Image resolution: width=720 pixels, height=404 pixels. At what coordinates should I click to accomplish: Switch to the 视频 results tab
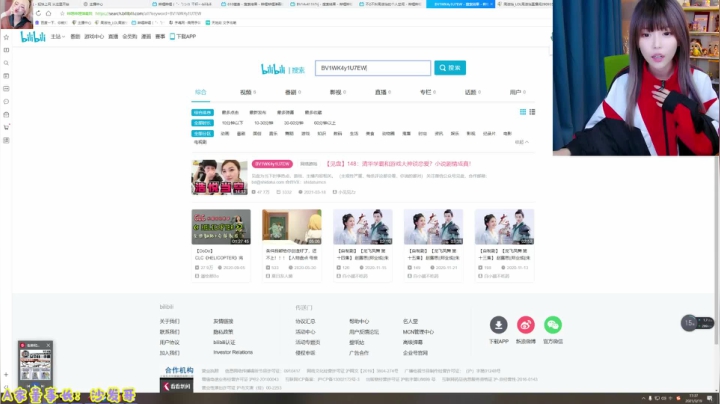tap(248, 92)
